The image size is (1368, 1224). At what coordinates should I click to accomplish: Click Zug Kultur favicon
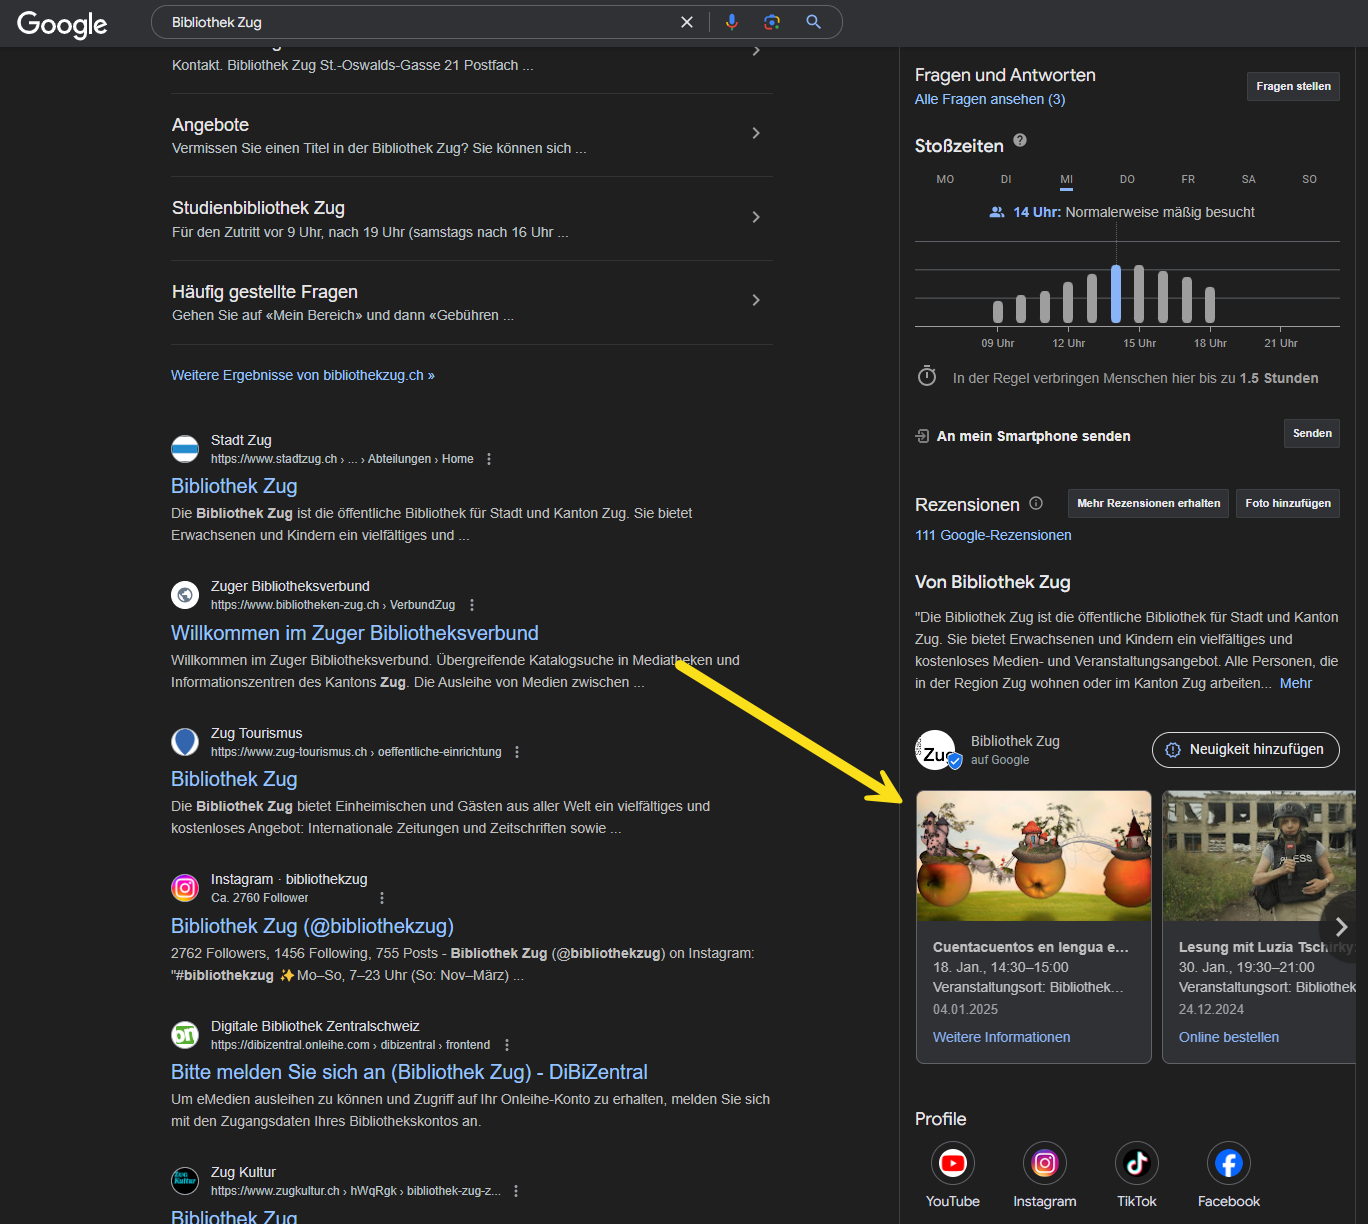(x=185, y=1181)
